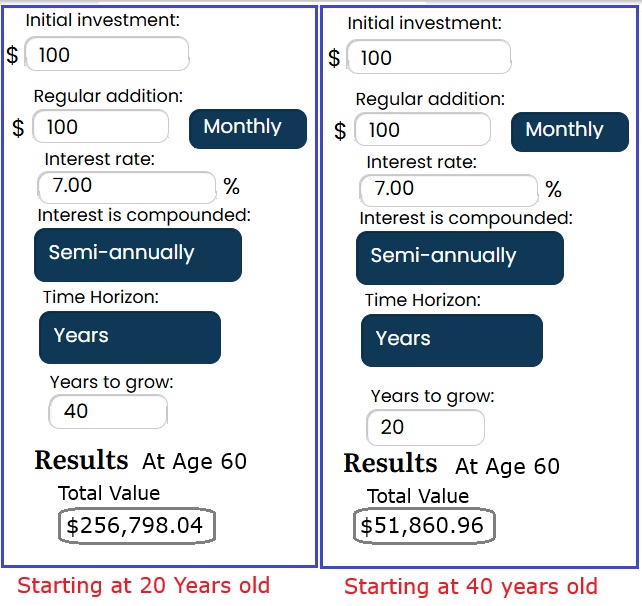Screen dimensions: 642x606
Task: Click the Interest rate field in left calculator
Action: [126, 186]
